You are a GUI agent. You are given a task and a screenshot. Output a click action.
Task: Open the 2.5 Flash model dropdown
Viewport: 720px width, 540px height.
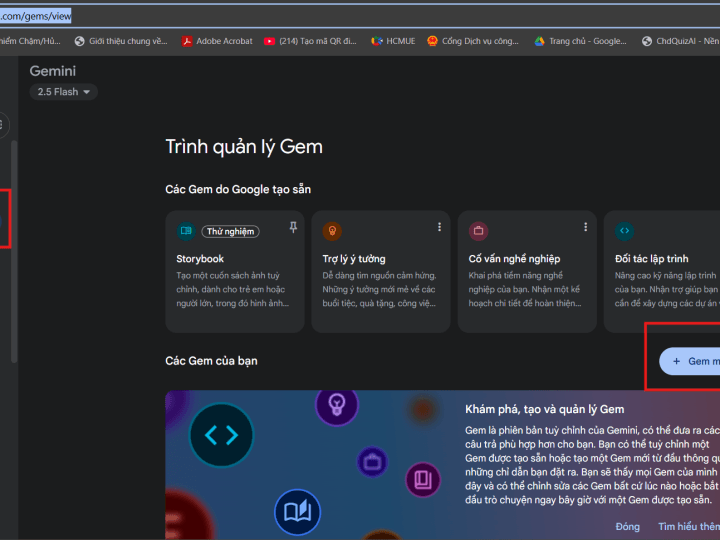point(63,92)
